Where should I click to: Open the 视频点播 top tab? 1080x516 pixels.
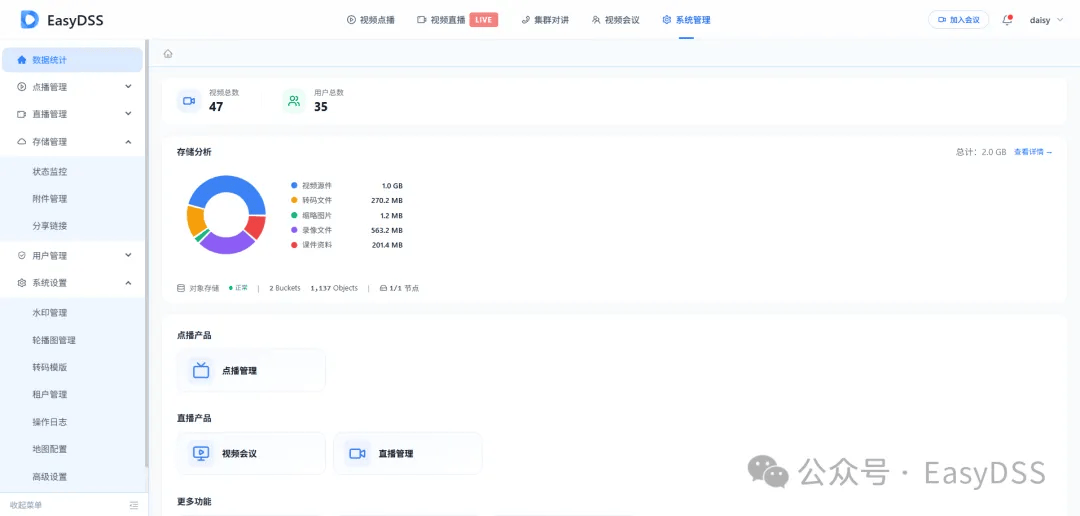(371, 20)
